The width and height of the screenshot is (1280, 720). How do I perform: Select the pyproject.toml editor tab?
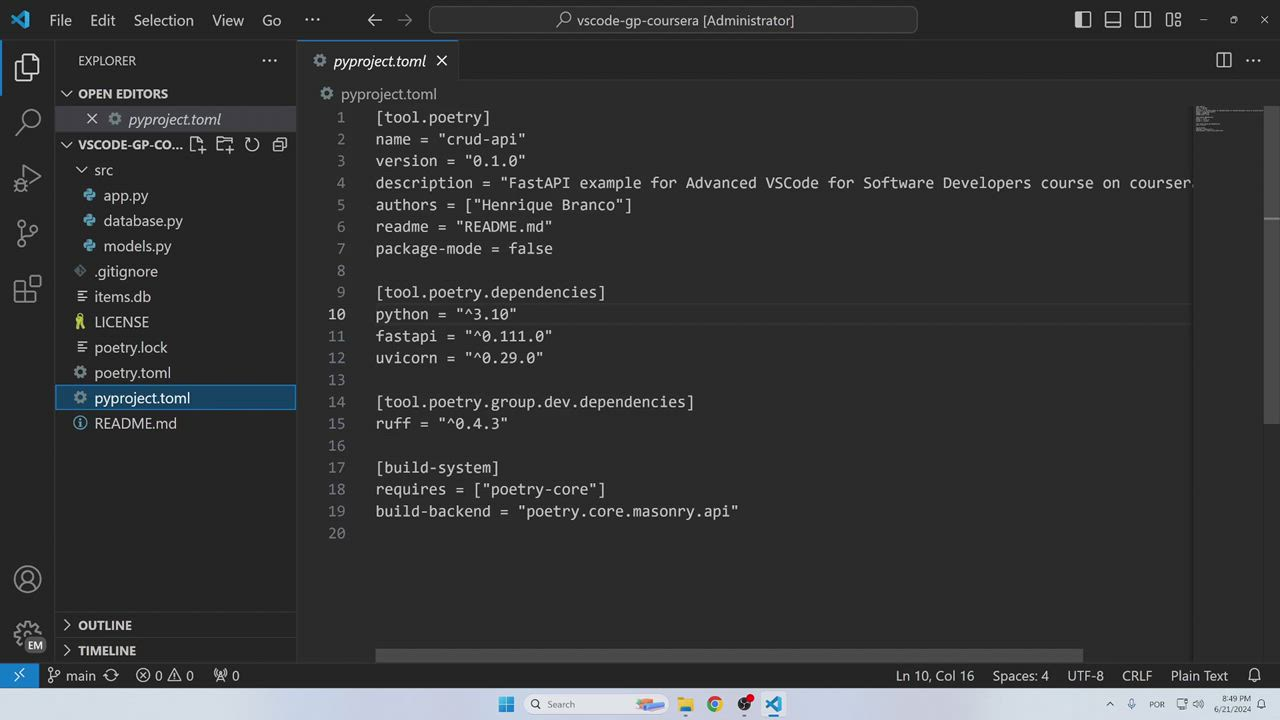pos(379,61)
